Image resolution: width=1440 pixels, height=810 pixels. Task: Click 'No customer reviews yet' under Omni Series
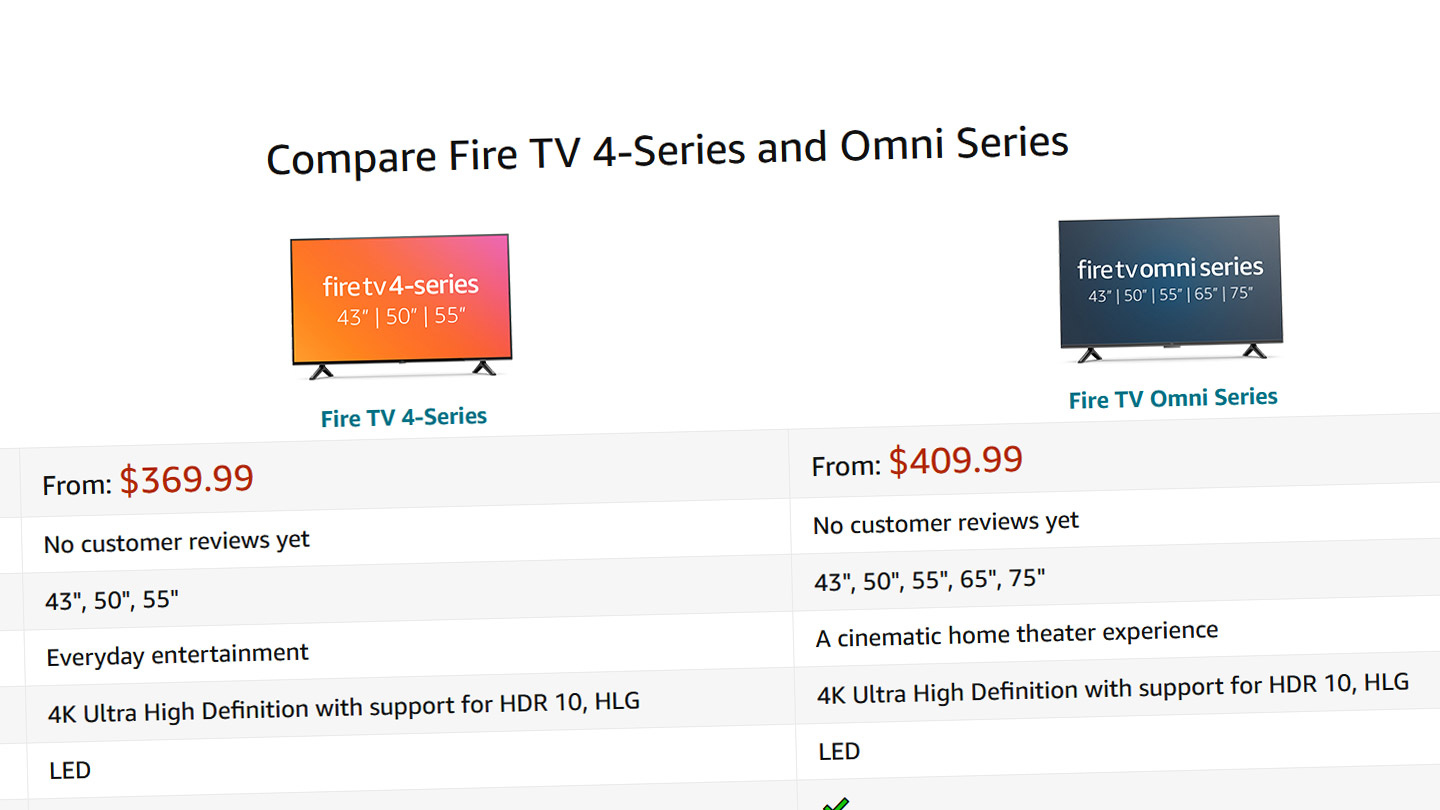(x=946, y=523)
